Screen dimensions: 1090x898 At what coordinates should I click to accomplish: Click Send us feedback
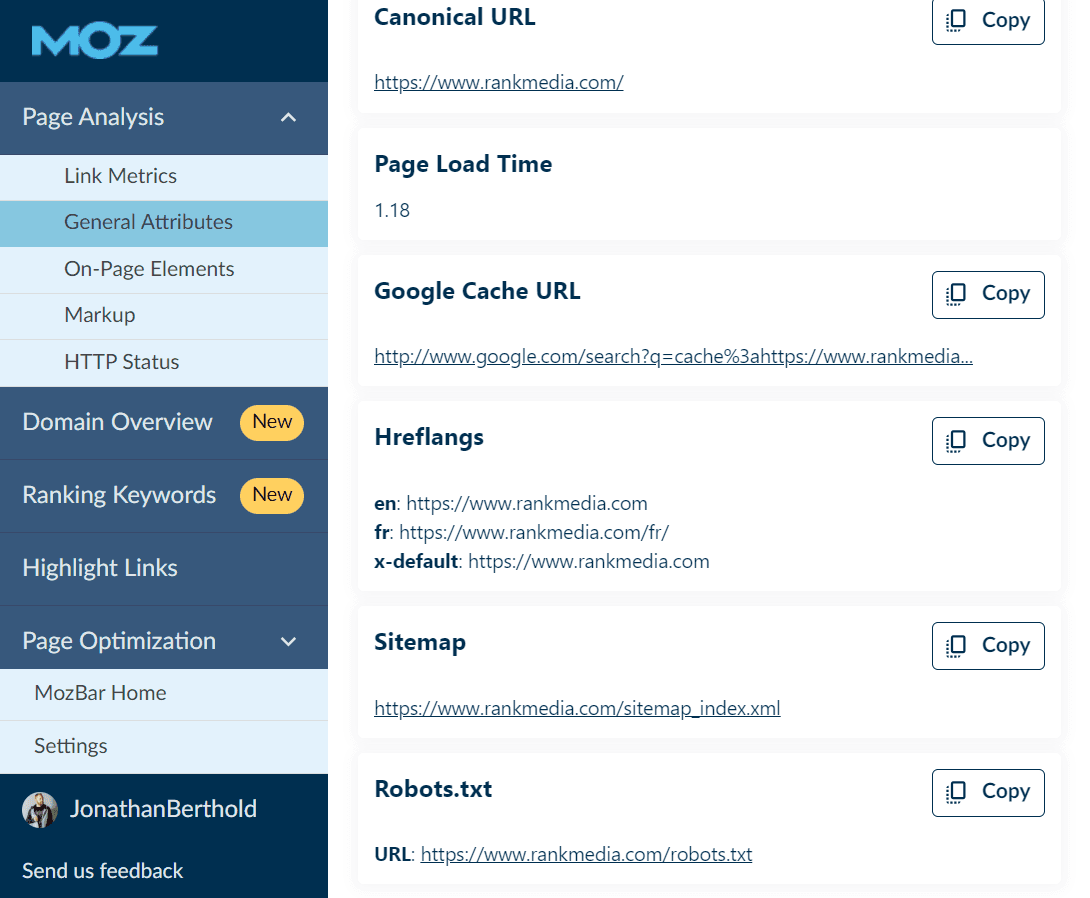[x=102, y=871]
